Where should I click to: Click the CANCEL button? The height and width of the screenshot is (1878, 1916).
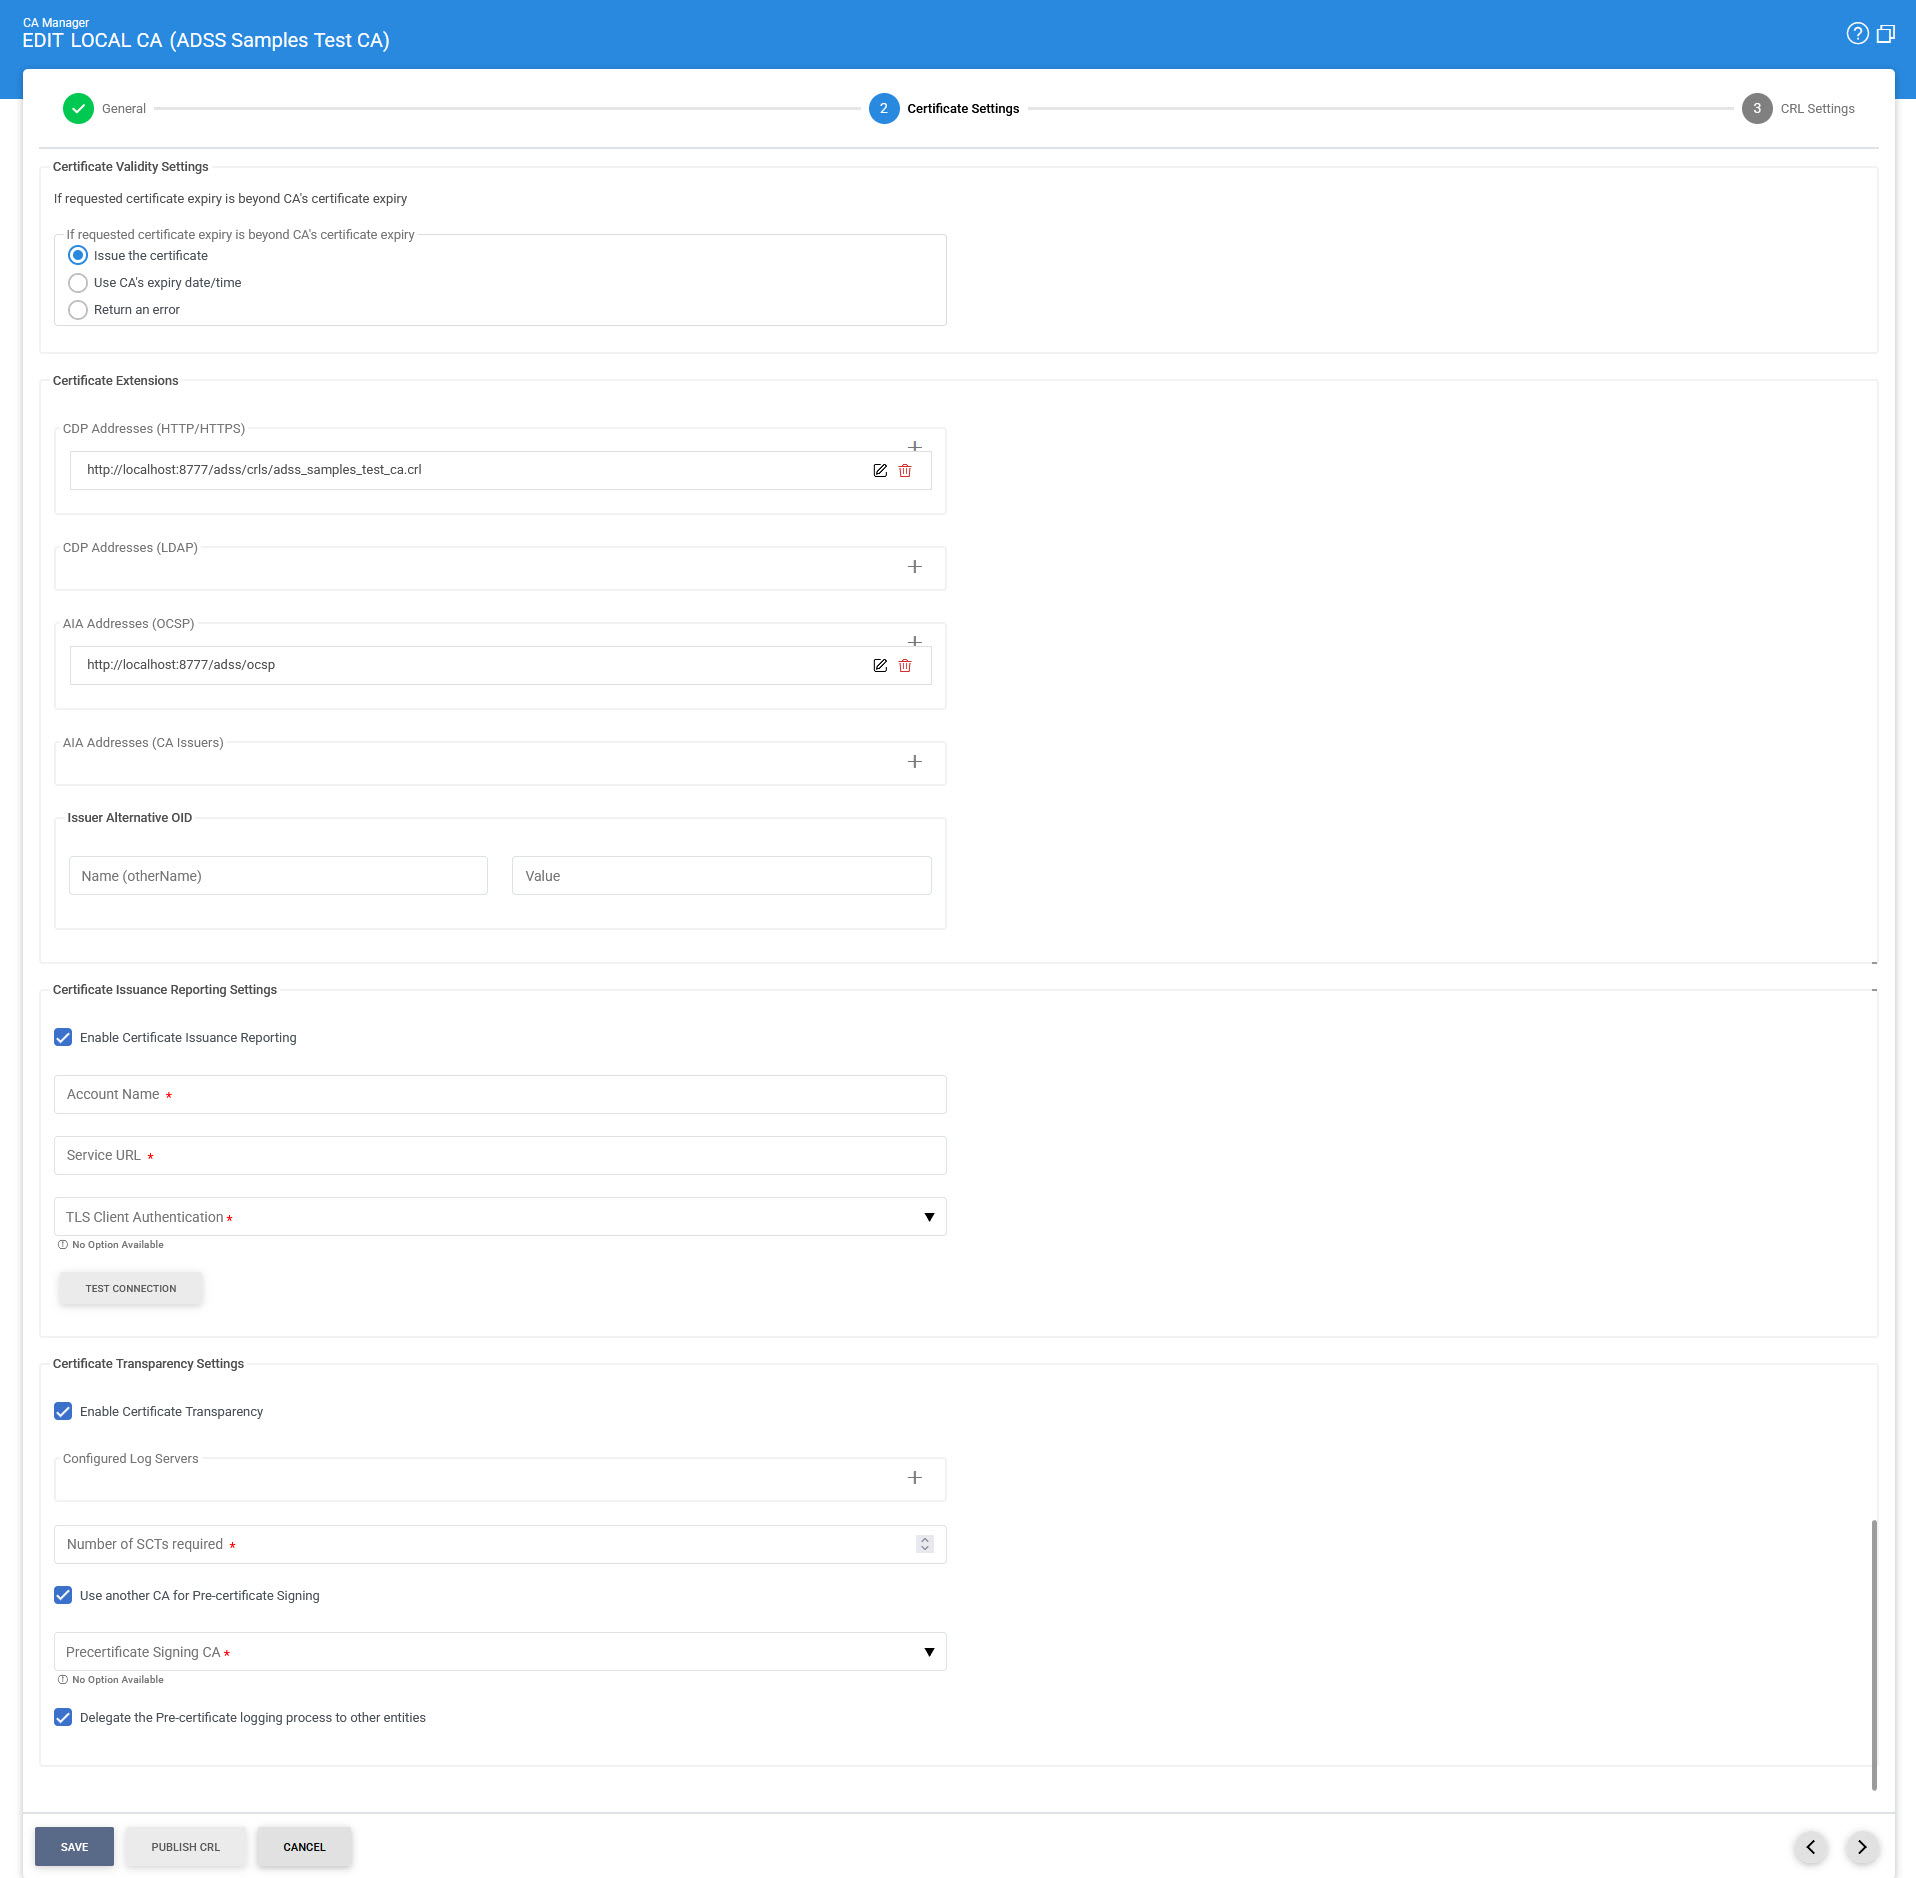tap(304, 1847)
